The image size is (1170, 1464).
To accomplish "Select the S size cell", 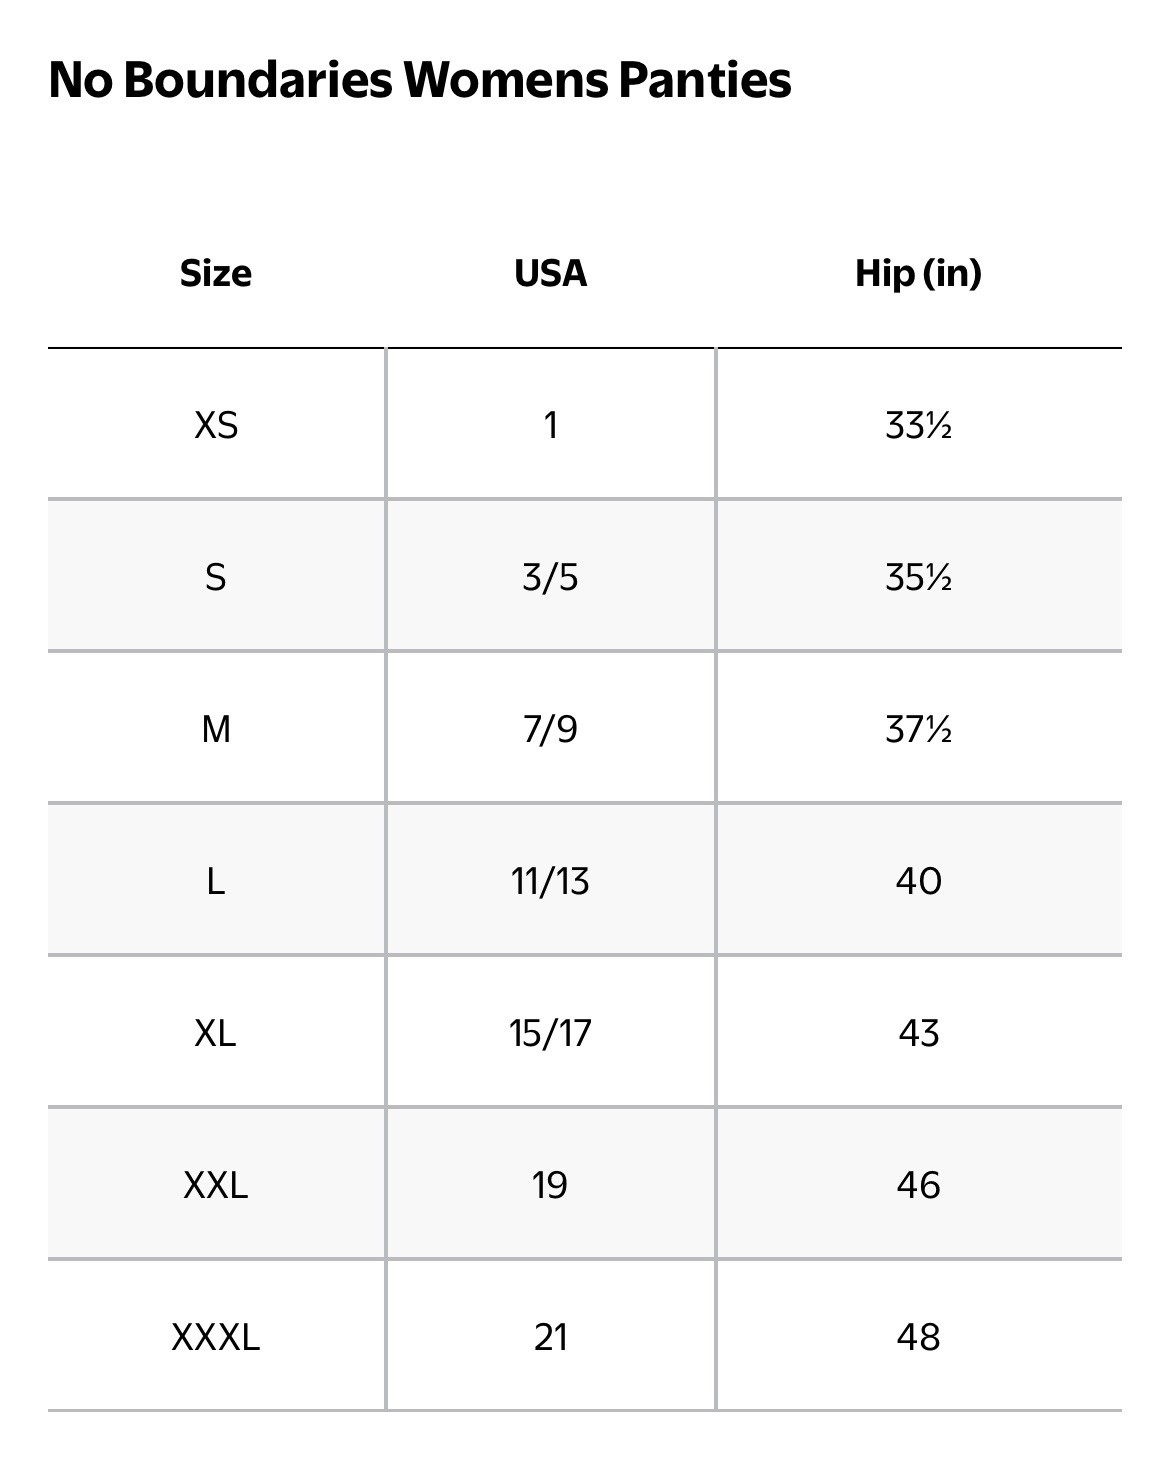I will 216,577.
